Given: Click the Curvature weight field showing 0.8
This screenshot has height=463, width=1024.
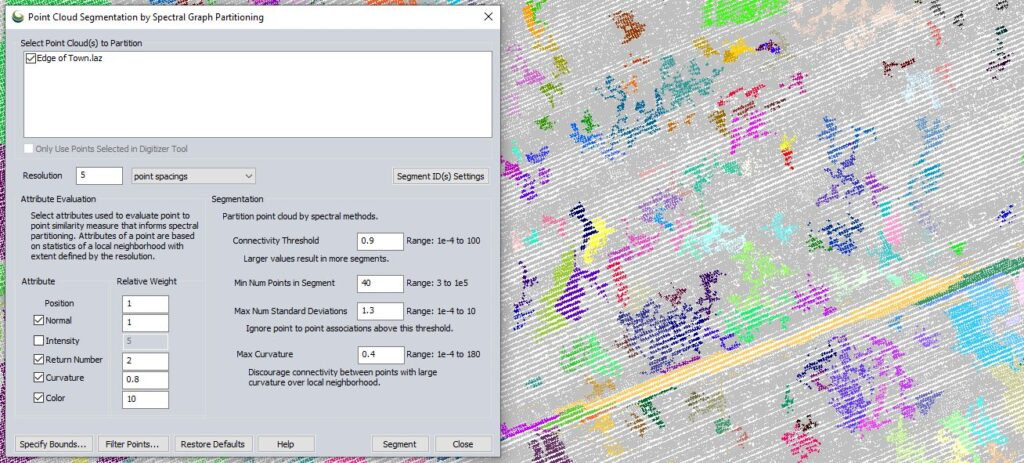Looking at the screenshot, I should click(x=145, y=381).
